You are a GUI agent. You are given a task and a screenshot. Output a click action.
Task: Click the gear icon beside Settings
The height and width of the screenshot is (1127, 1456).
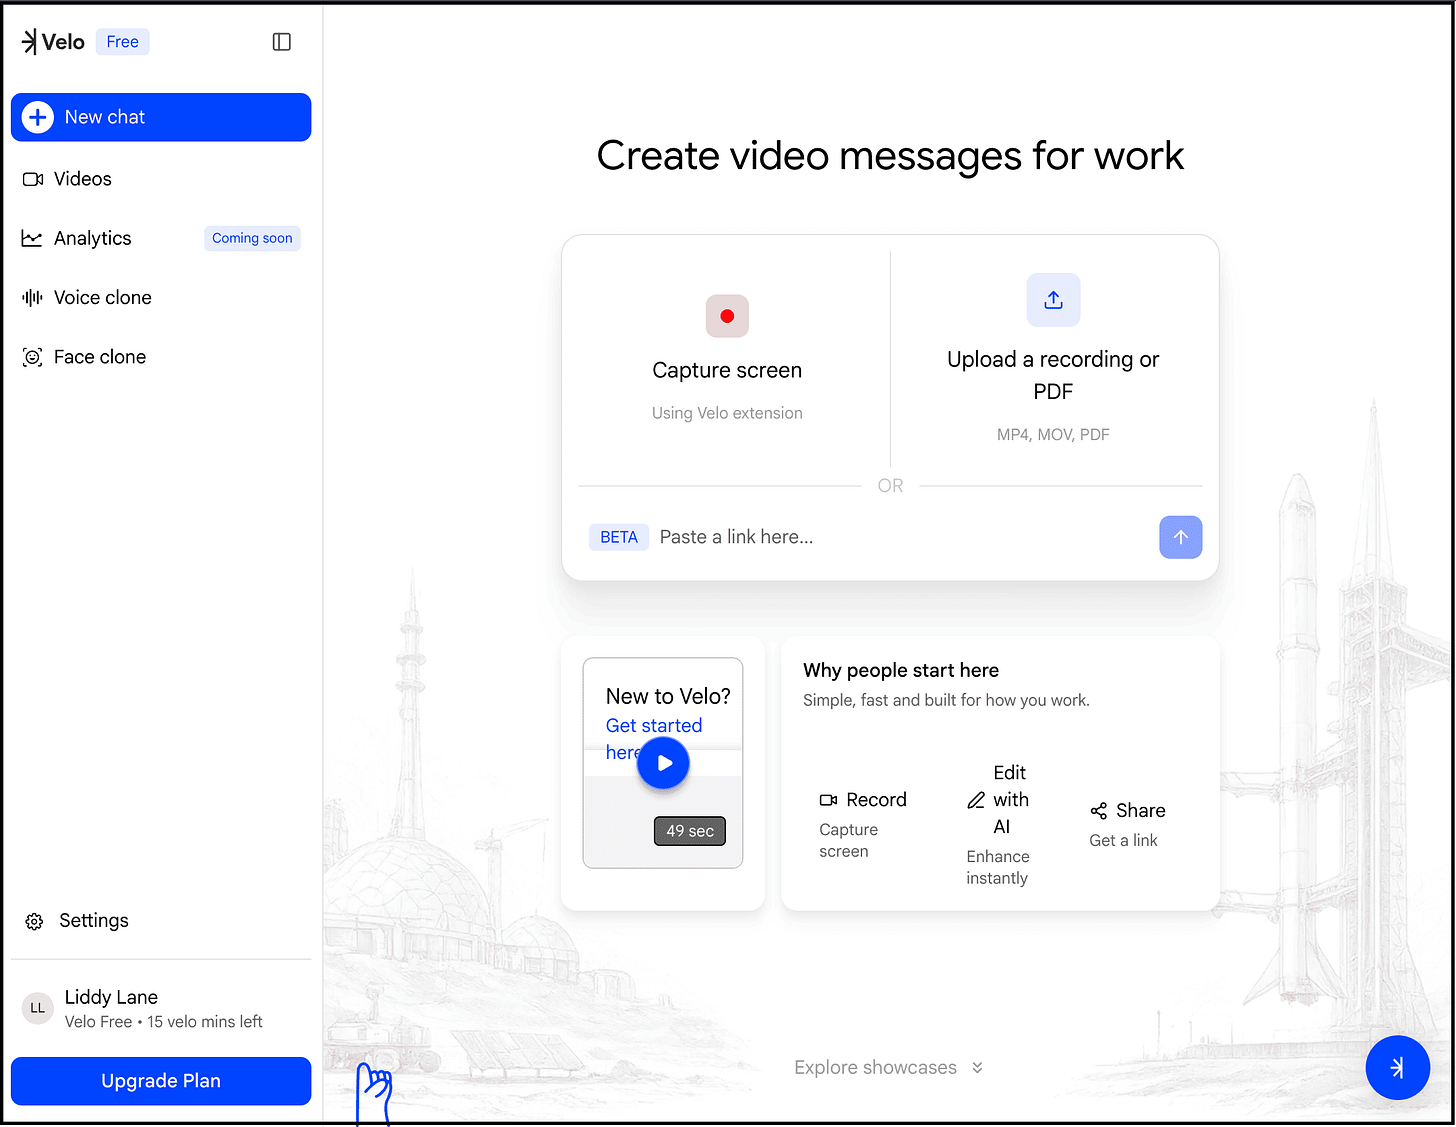34,922
